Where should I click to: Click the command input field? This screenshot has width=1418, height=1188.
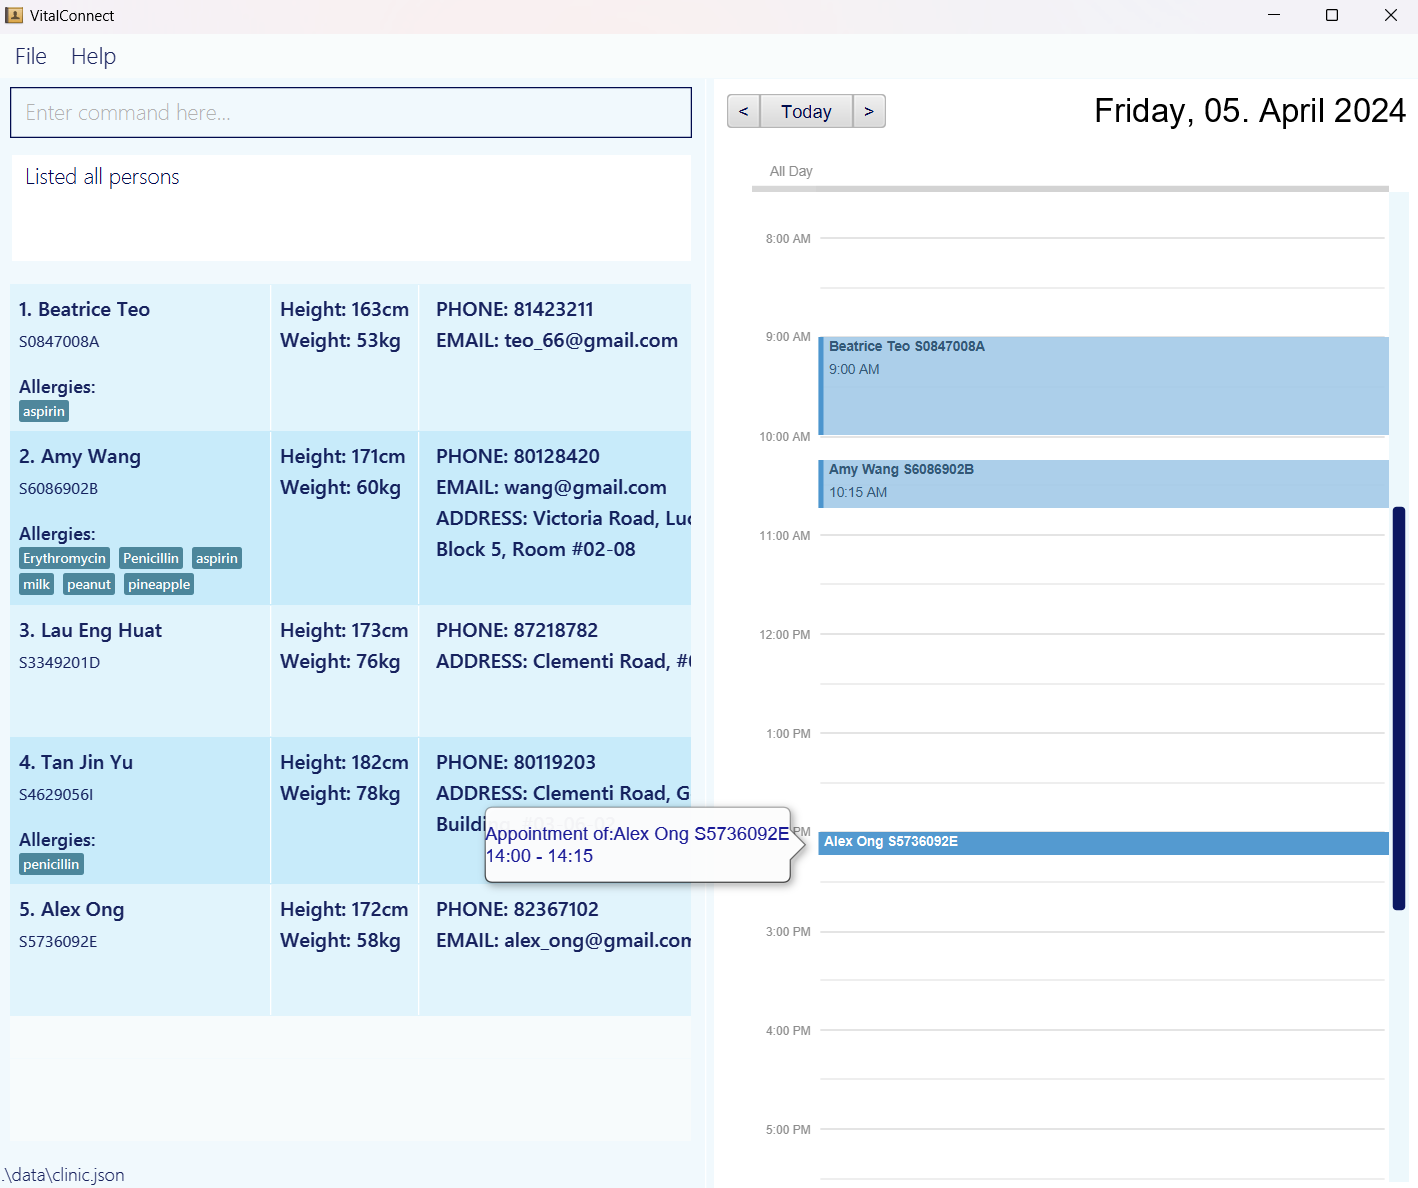[x=351, y=112]
